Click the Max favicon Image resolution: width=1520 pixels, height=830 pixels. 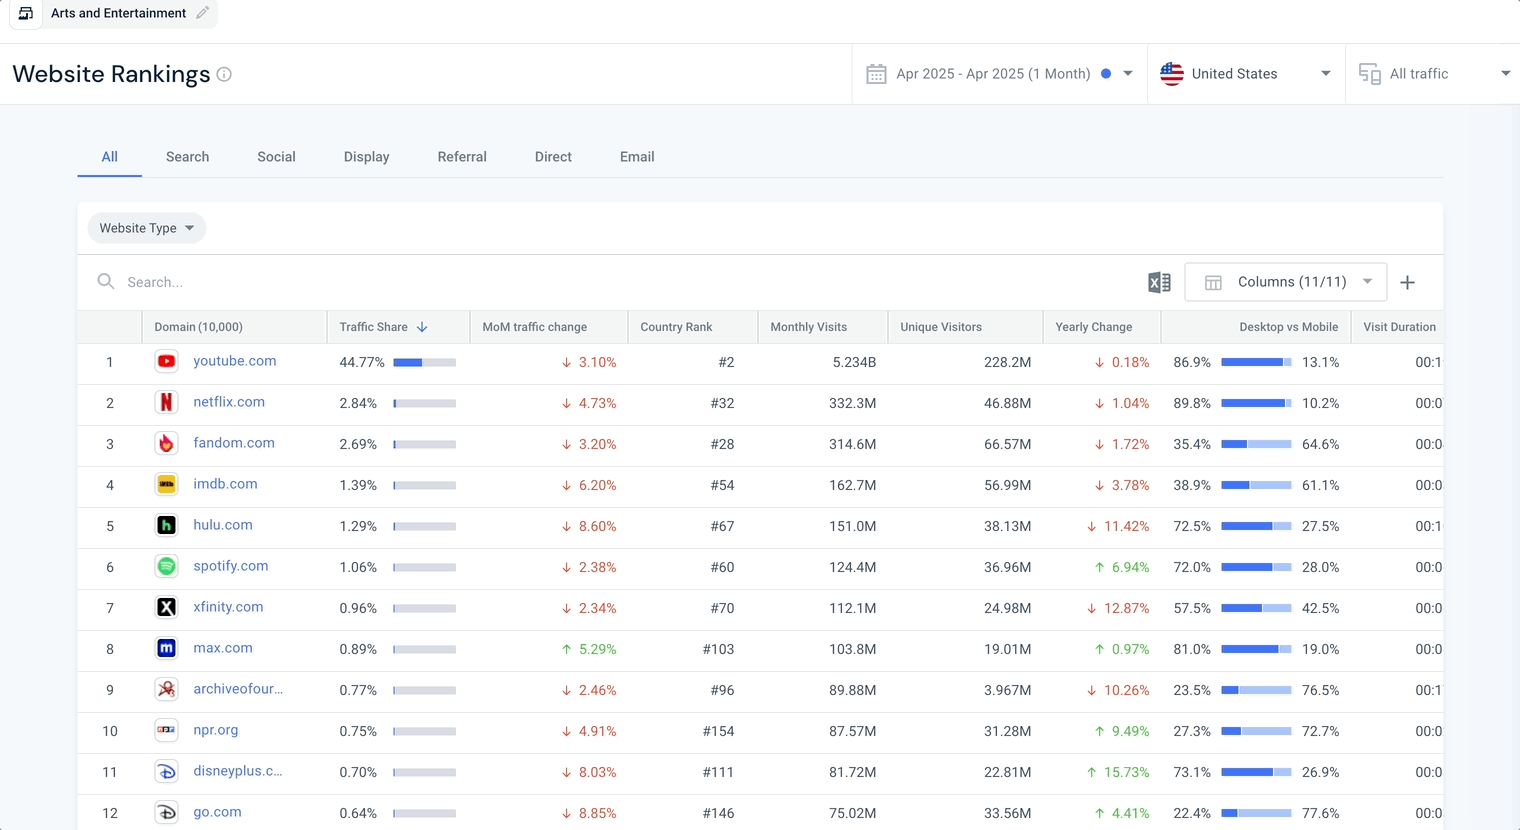point(167,648)
